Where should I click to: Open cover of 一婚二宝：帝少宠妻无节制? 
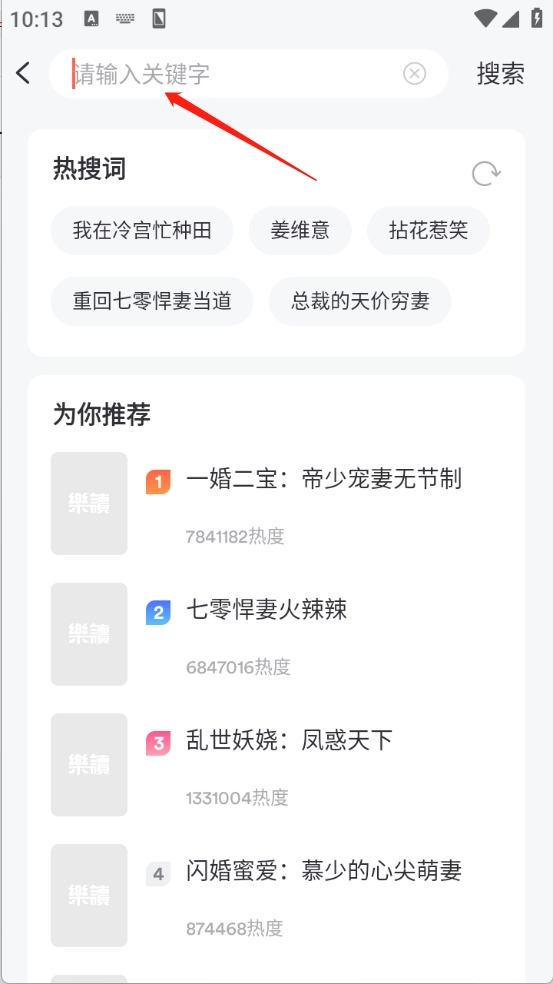tap(89, 503)
